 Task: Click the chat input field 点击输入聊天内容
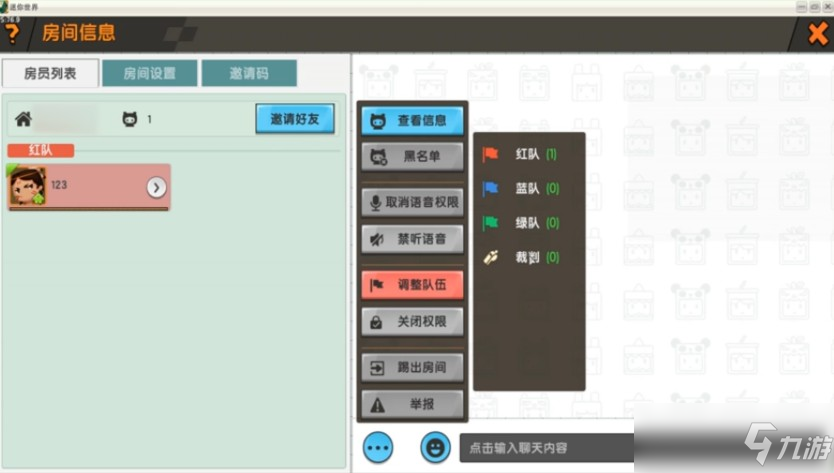(547, 448)
